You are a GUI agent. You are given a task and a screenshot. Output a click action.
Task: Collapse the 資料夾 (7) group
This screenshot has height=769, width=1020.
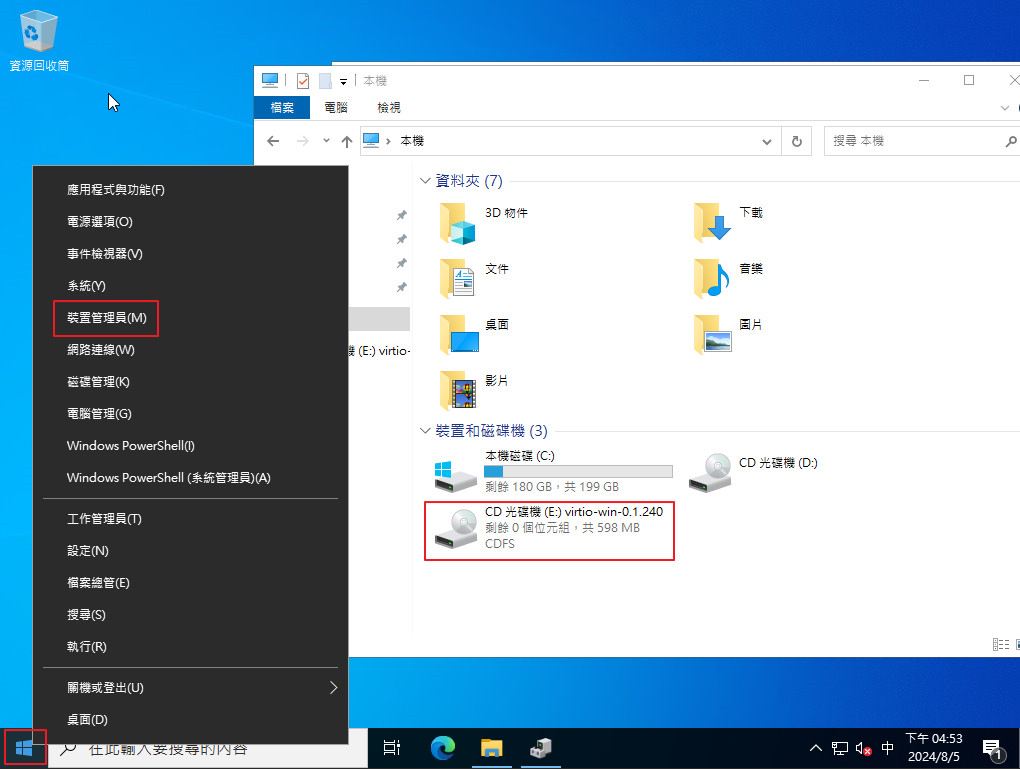tap(426, 181)
